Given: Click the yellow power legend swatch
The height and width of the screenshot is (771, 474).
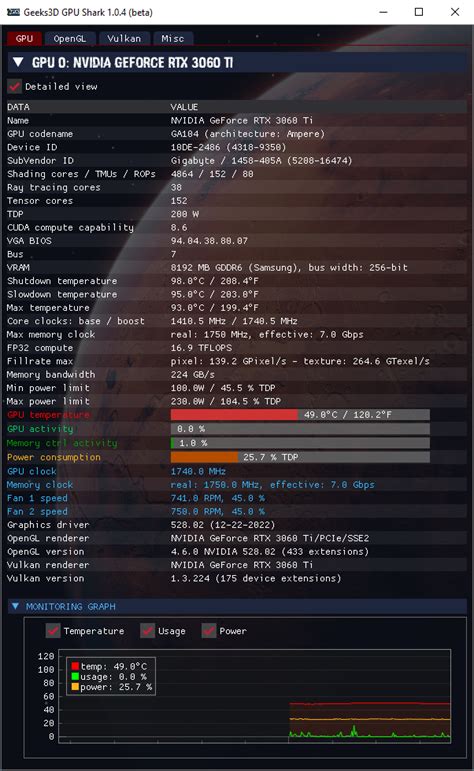Looking at the screenshot, I should tap(75, 687).
